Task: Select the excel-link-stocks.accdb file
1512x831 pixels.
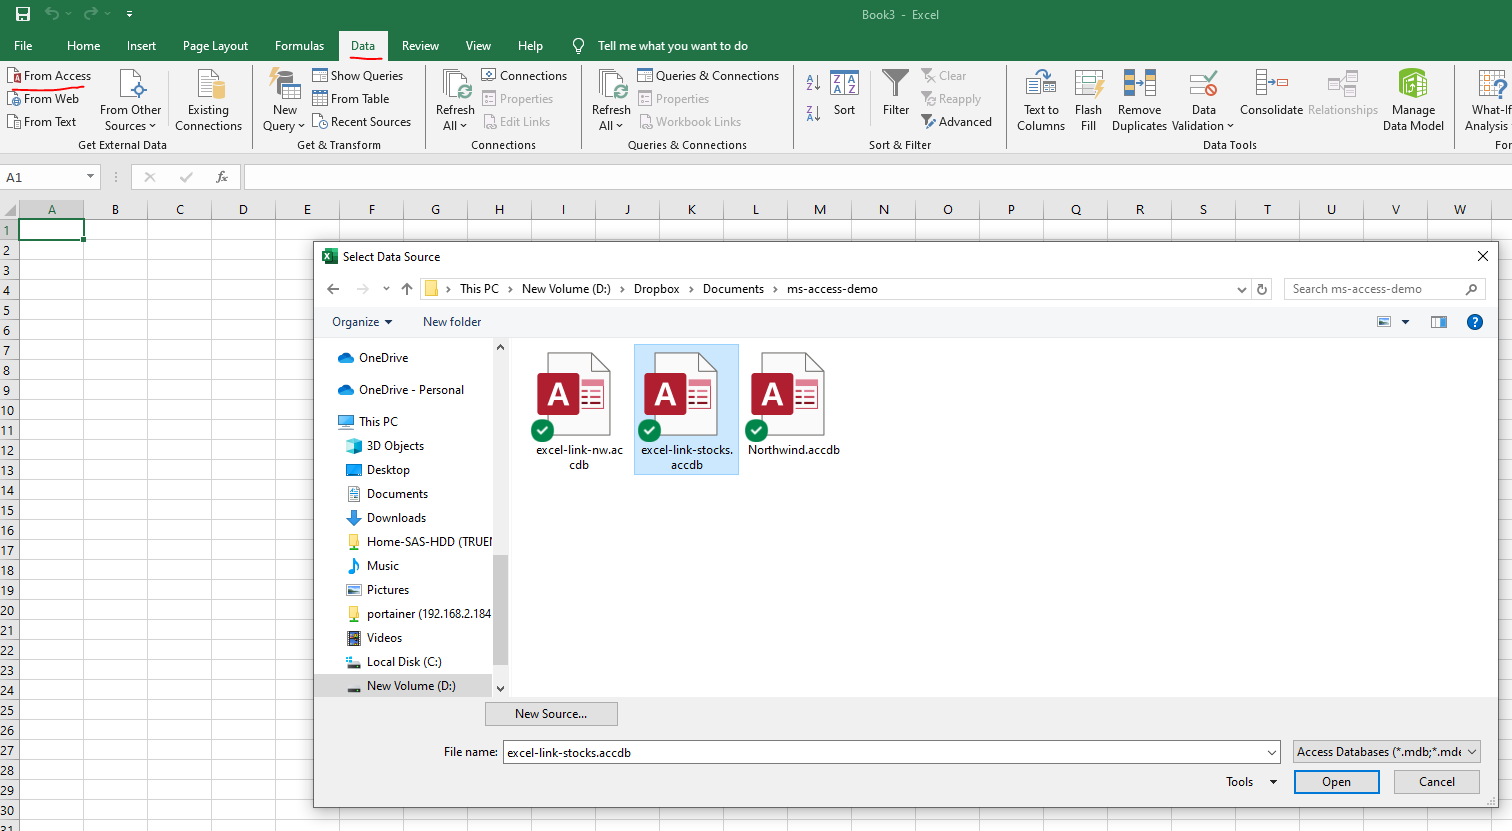Action: [x=686, y=410]
